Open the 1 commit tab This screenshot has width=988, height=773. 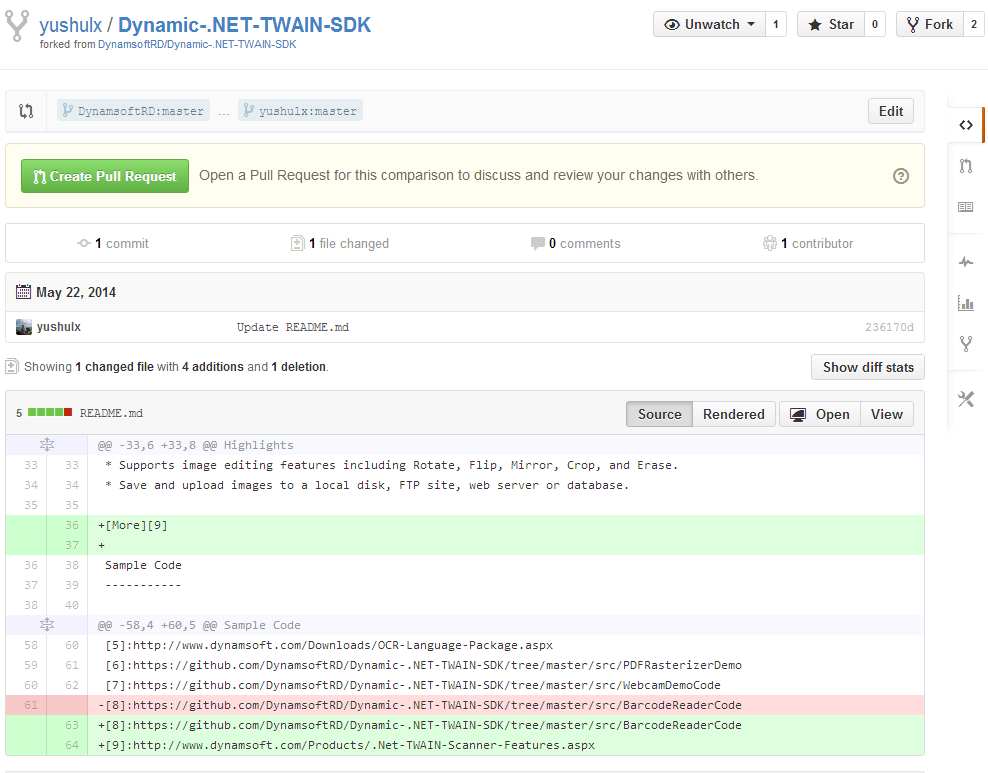(113, 243)
